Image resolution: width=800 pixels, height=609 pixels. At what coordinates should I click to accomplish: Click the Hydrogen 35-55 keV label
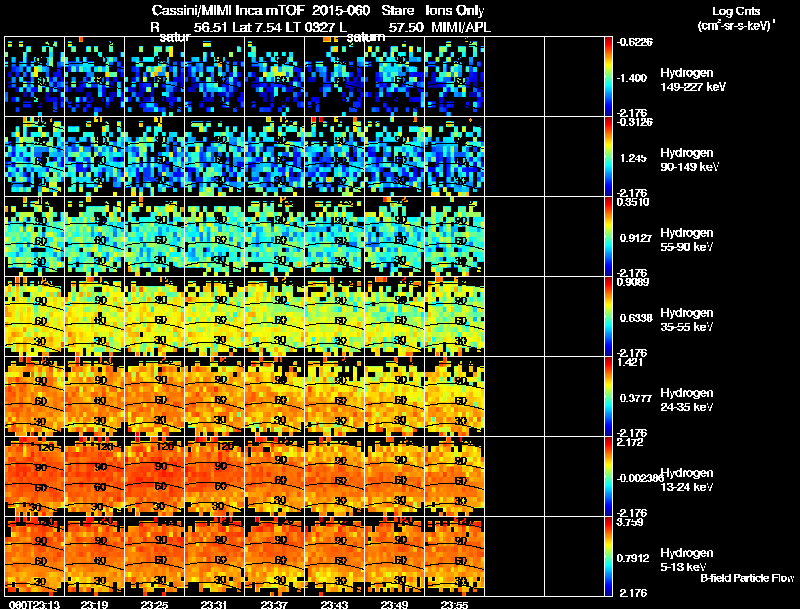pos(687,320)
